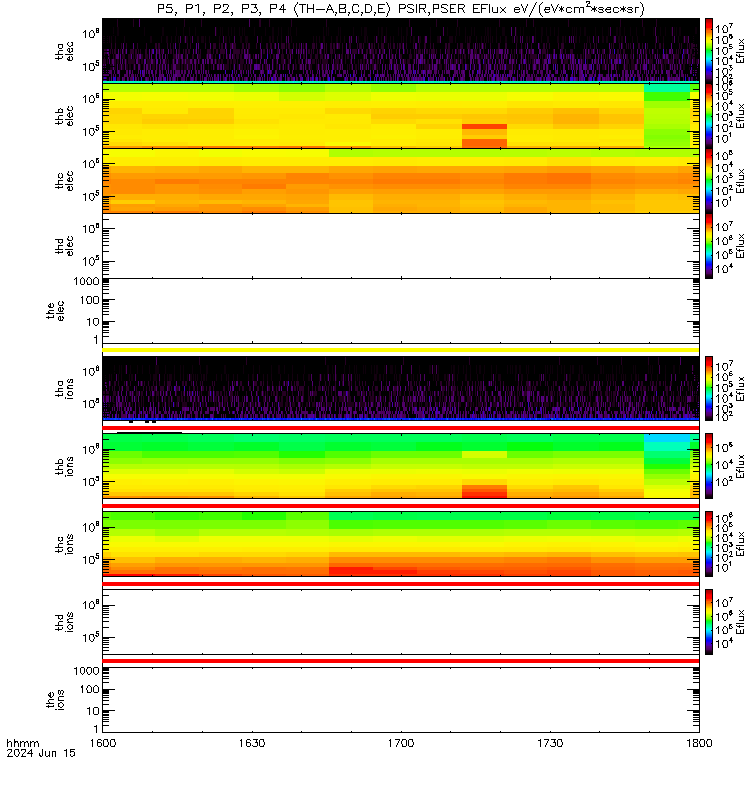Viewport: 750px width, 800px height.
Task: Click the plot title mentioning PSIR,PSER EFlux
Action: (x=401, y=9)
